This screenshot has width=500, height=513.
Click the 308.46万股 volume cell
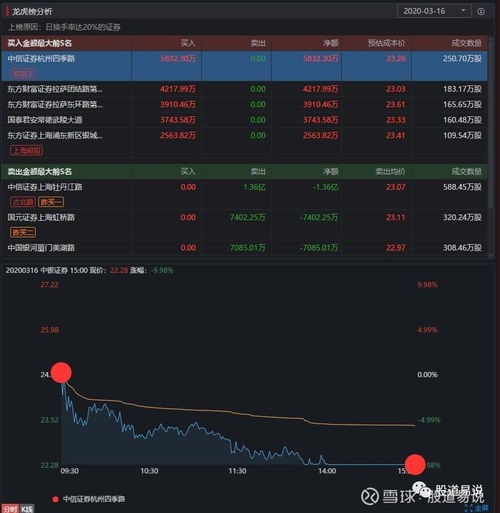[462, 248]
